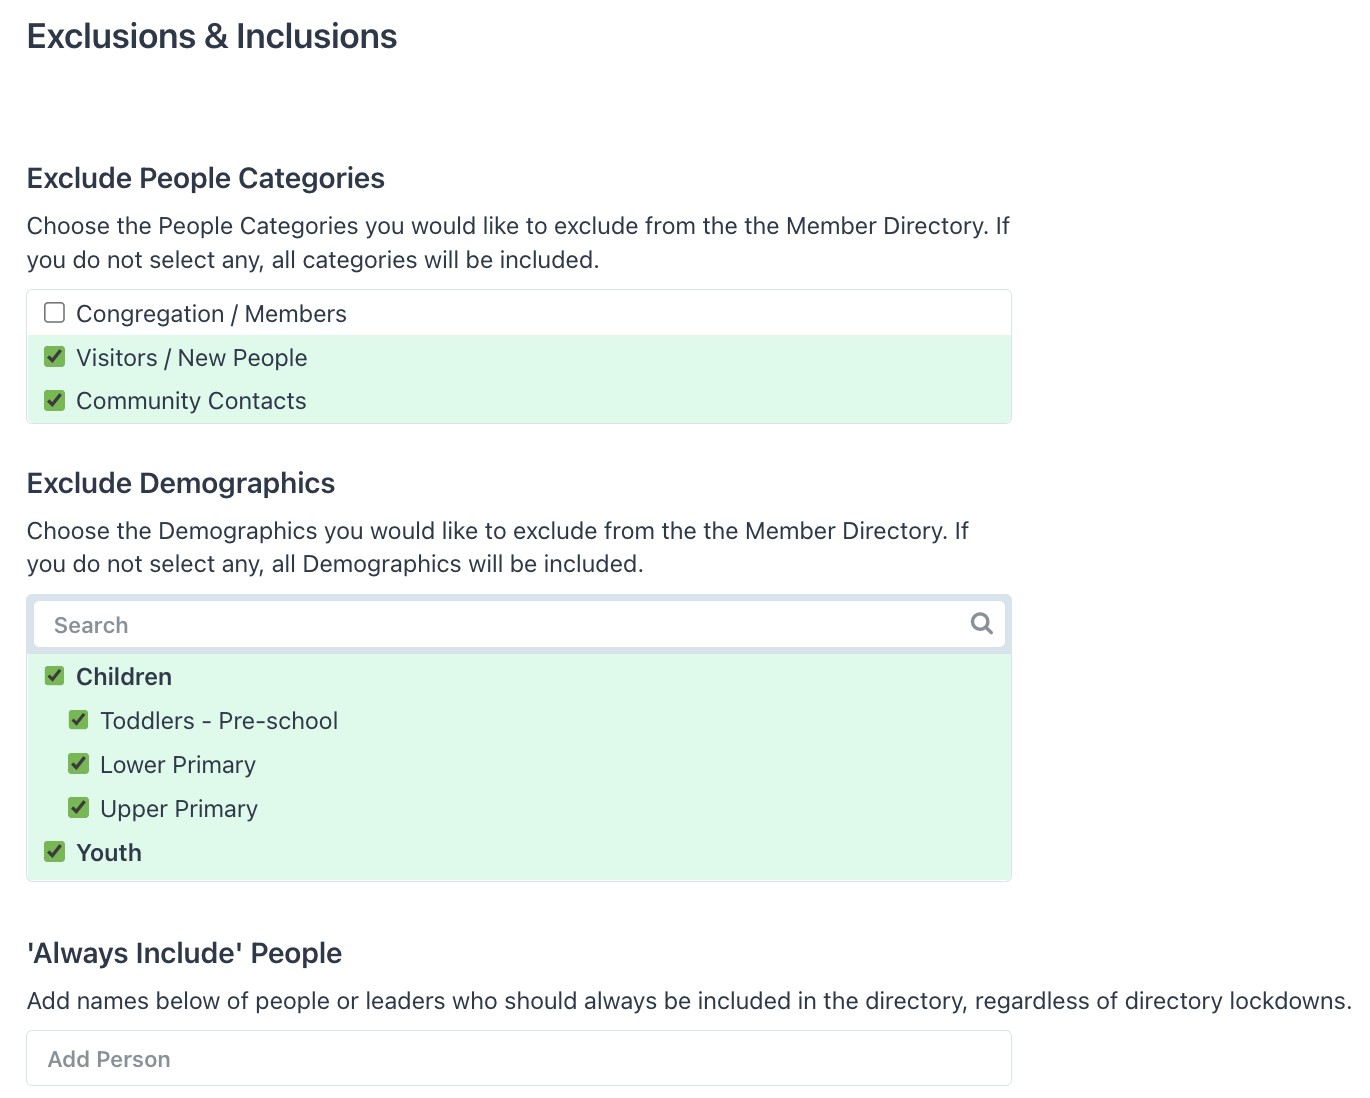Screen dimensions: 1370x1098
Task: Click the Exclusions & Inclusions page heading
Action: point(212,37)
